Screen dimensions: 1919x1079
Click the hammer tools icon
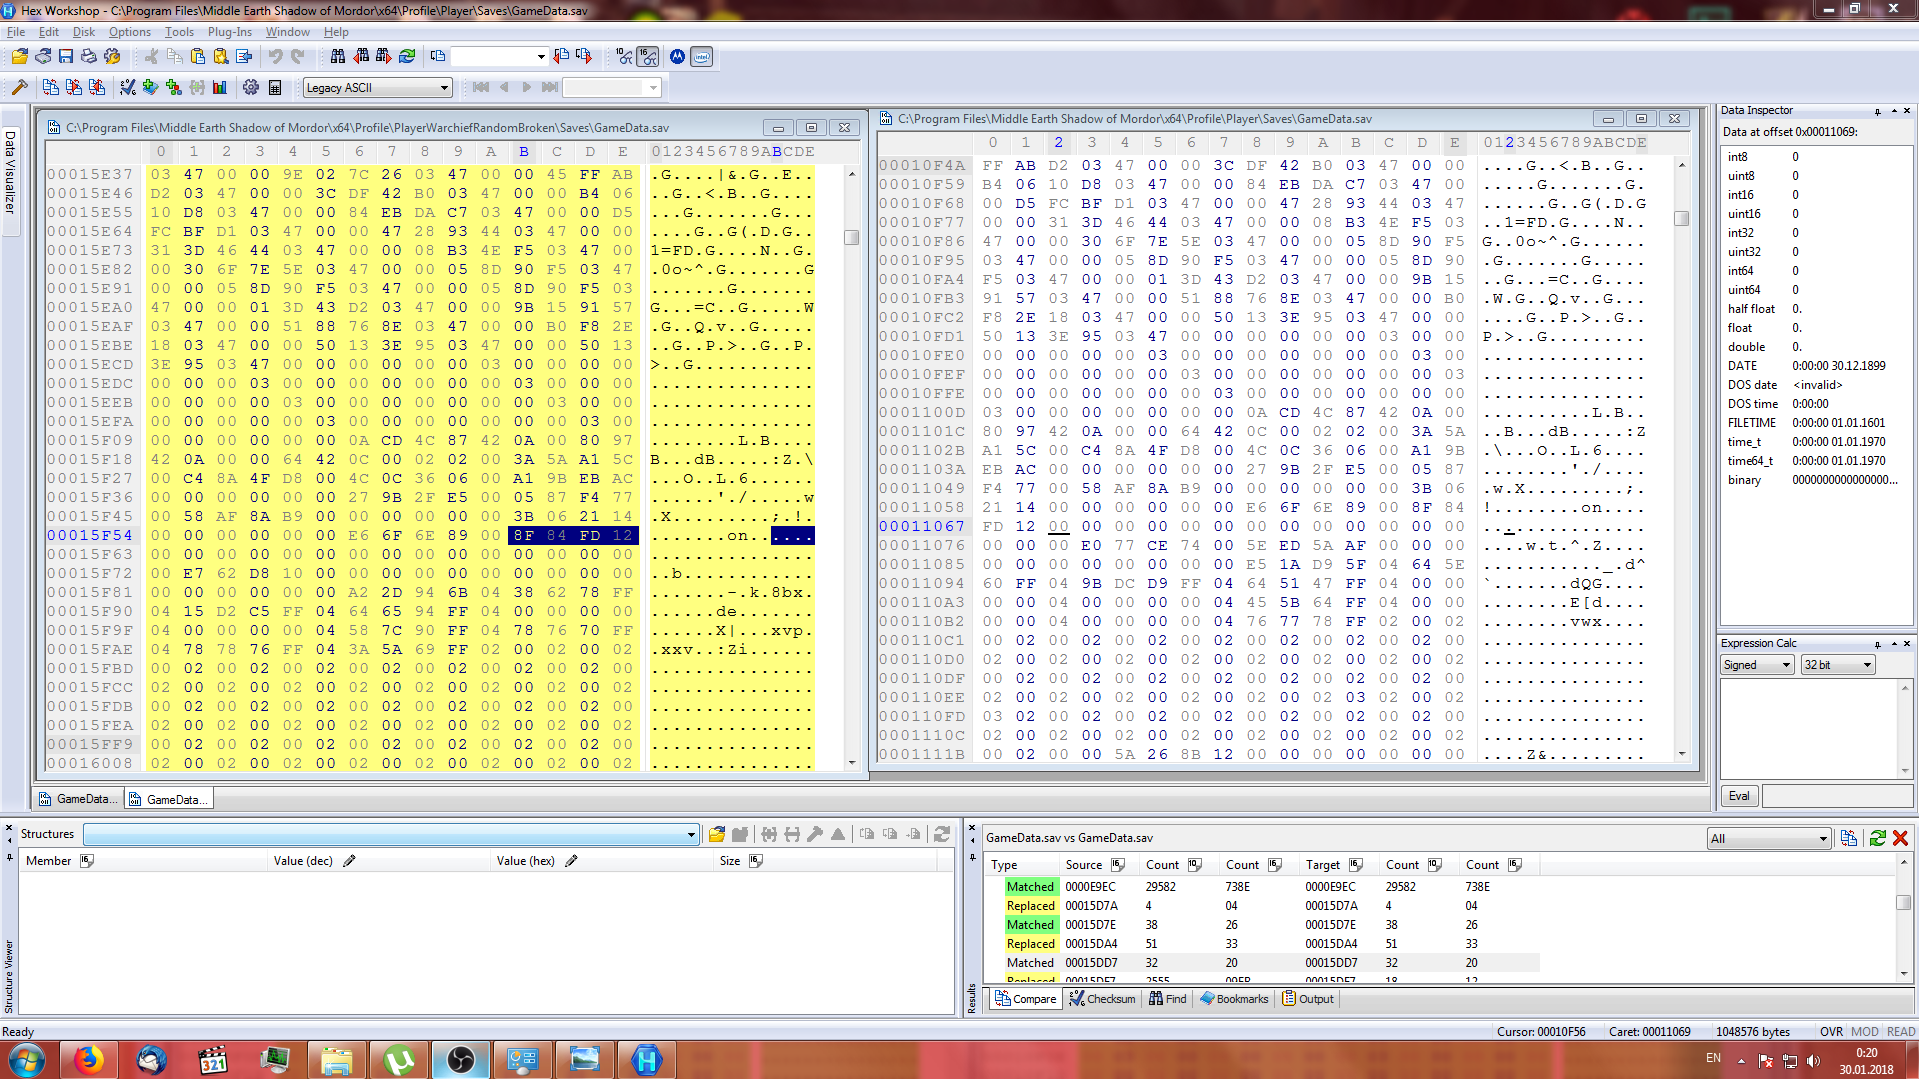[x=19, y=88]
